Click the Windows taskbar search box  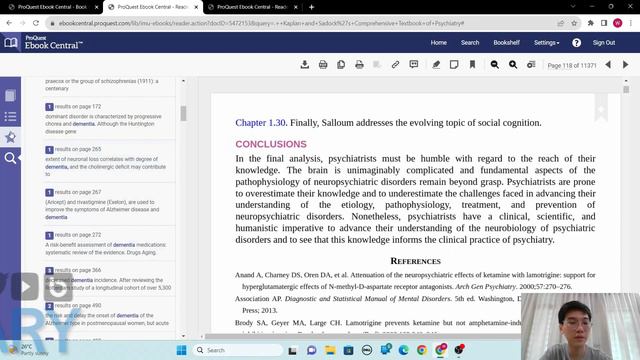[x=238, y=350]
